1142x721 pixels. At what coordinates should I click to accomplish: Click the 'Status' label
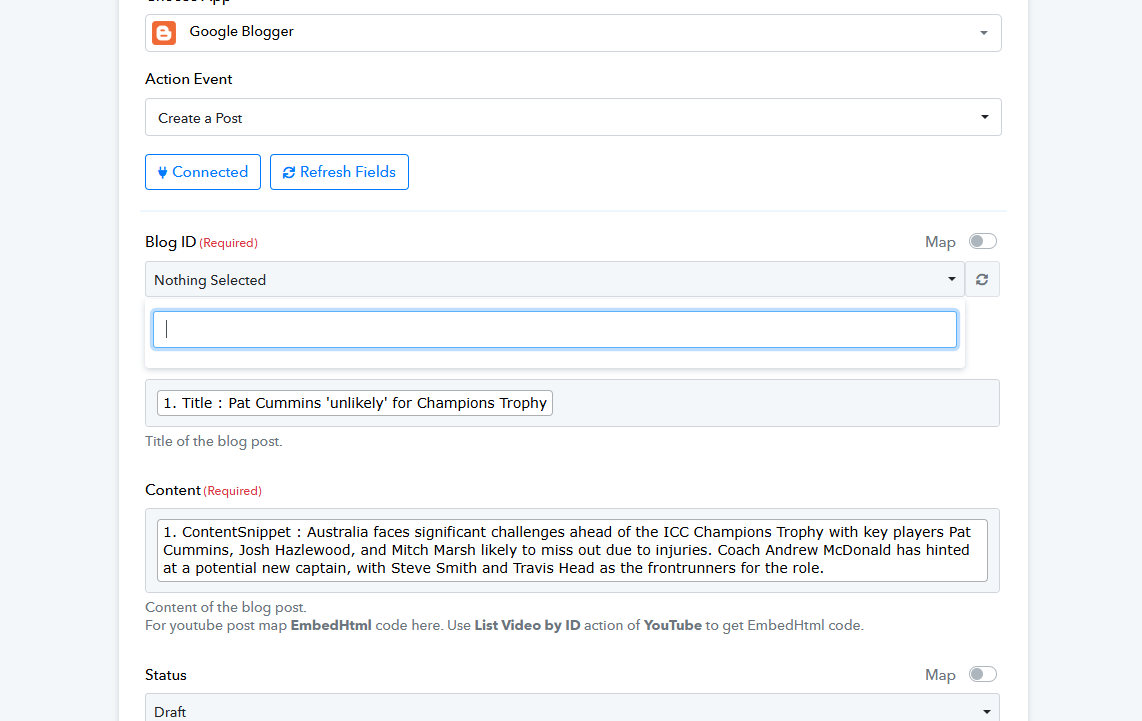pos(166,675)
